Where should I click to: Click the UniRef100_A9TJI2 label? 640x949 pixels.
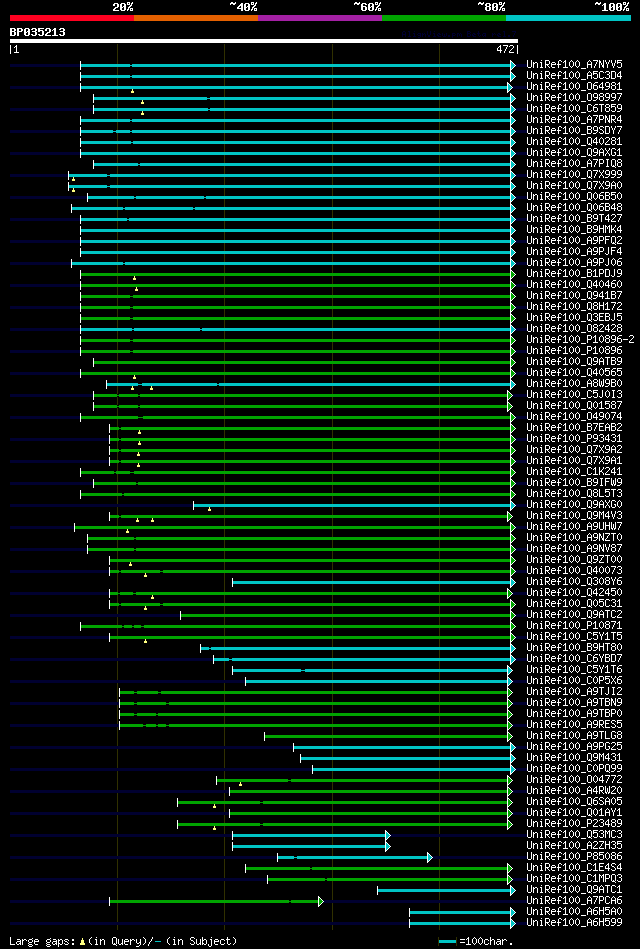[574, 691]
